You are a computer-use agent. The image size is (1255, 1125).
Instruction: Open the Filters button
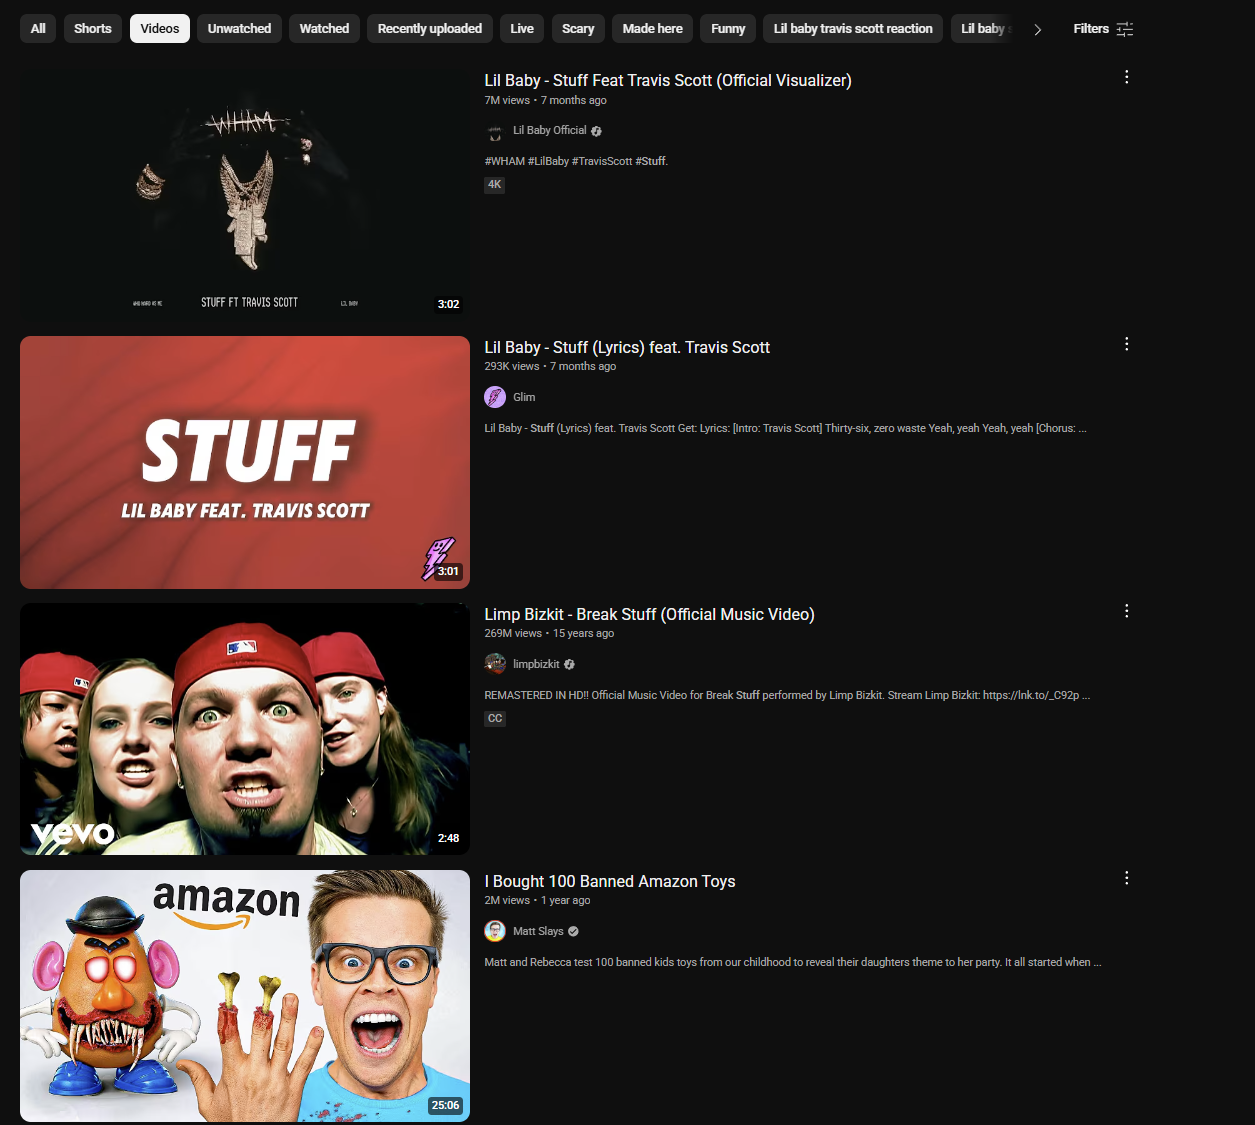tap(1103, 29)
